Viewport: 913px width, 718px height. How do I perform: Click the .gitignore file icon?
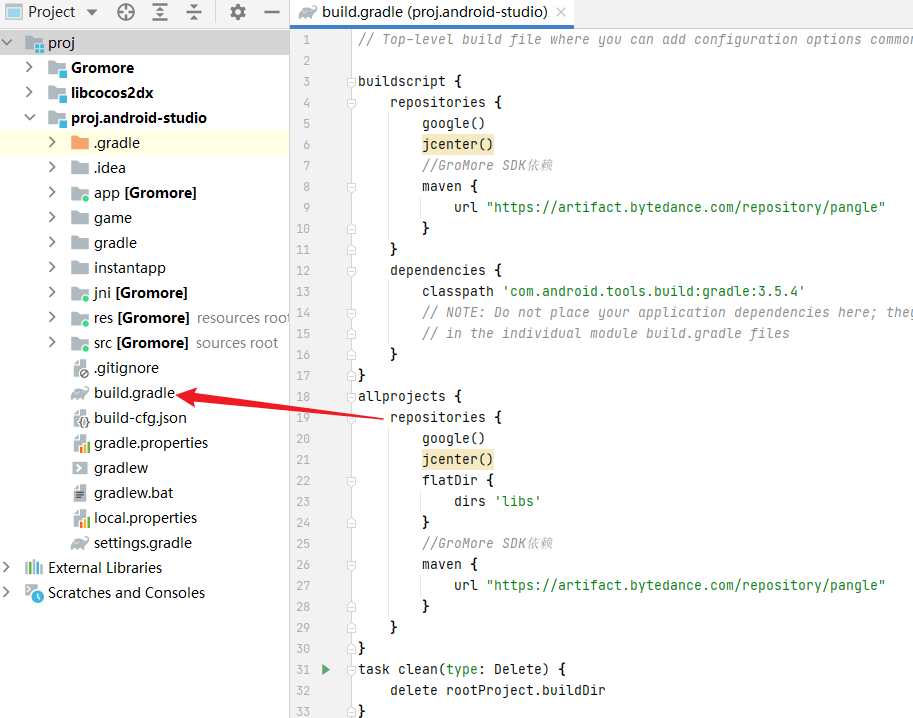point(80,369)
